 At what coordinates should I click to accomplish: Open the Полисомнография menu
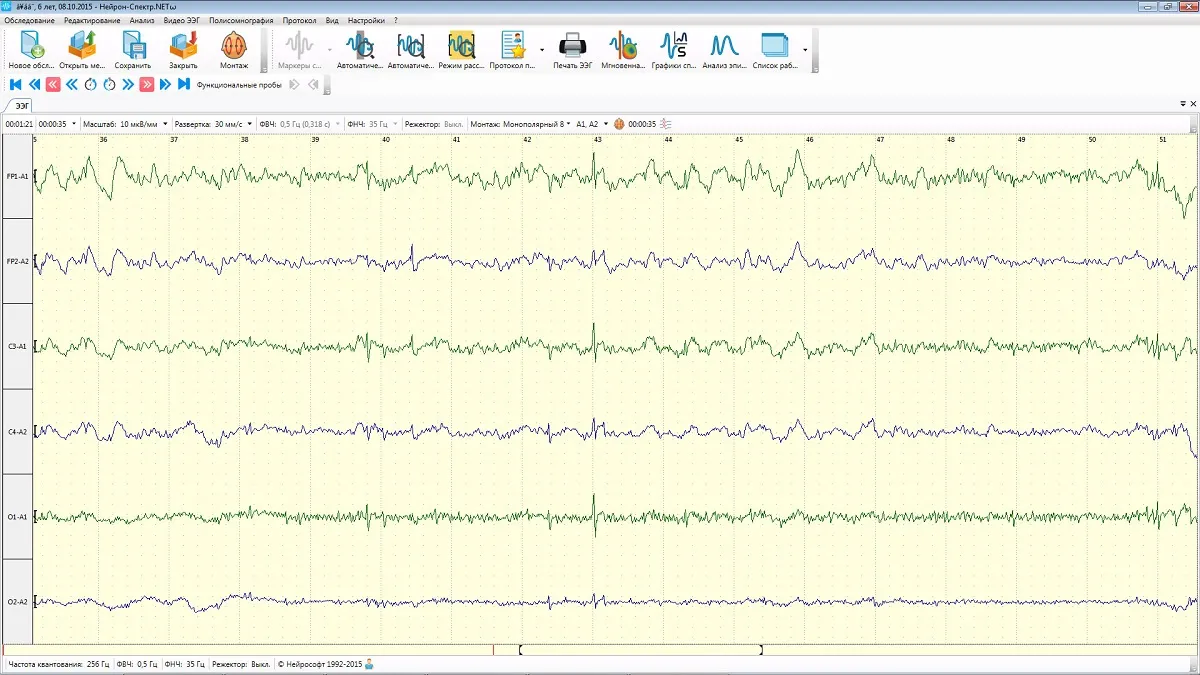242,20
